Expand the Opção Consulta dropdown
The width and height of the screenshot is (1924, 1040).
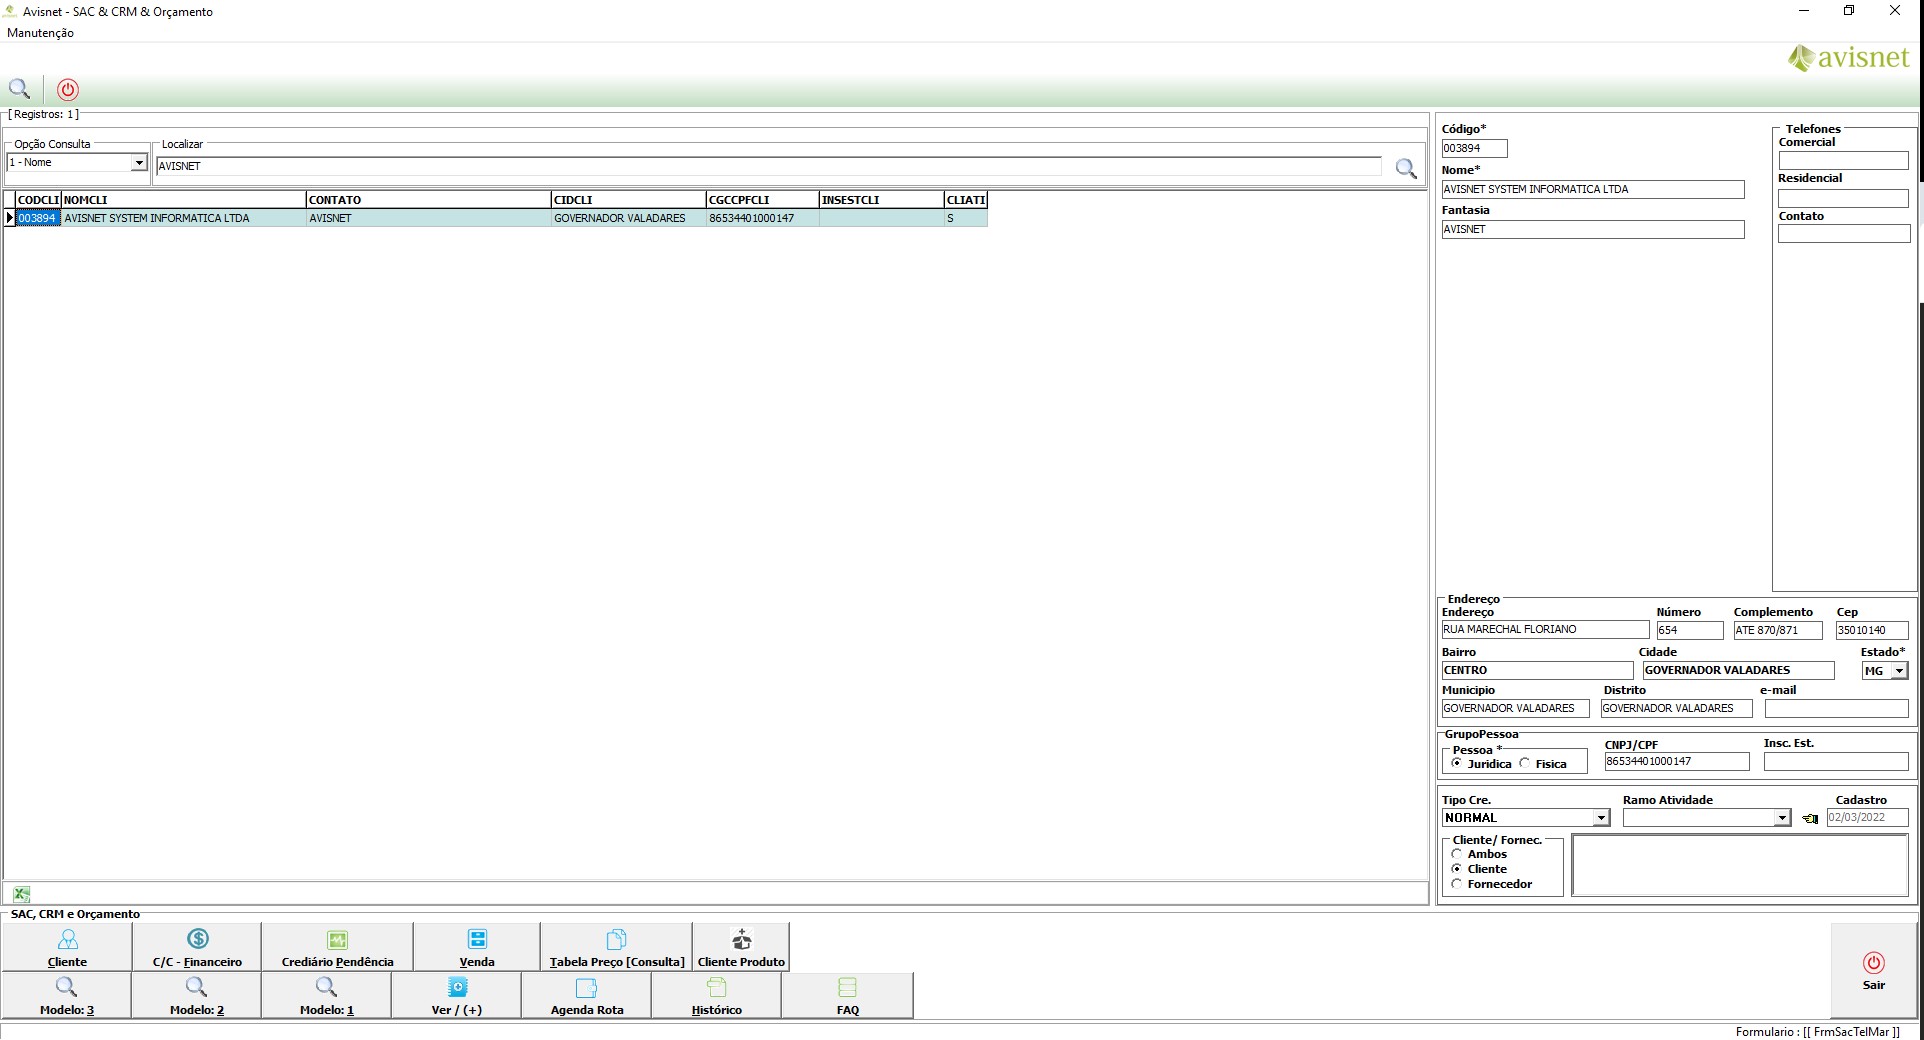coord(139,163)
